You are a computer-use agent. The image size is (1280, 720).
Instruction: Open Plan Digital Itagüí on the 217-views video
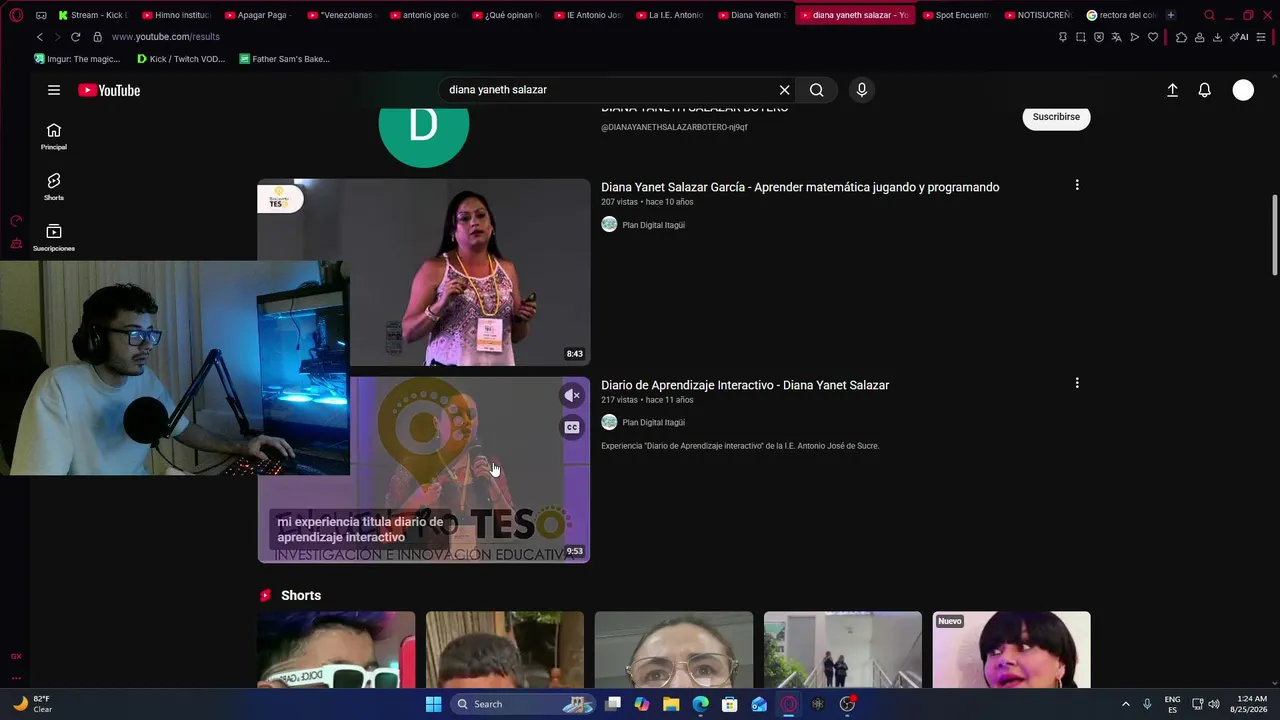click(x=654, y=423)
